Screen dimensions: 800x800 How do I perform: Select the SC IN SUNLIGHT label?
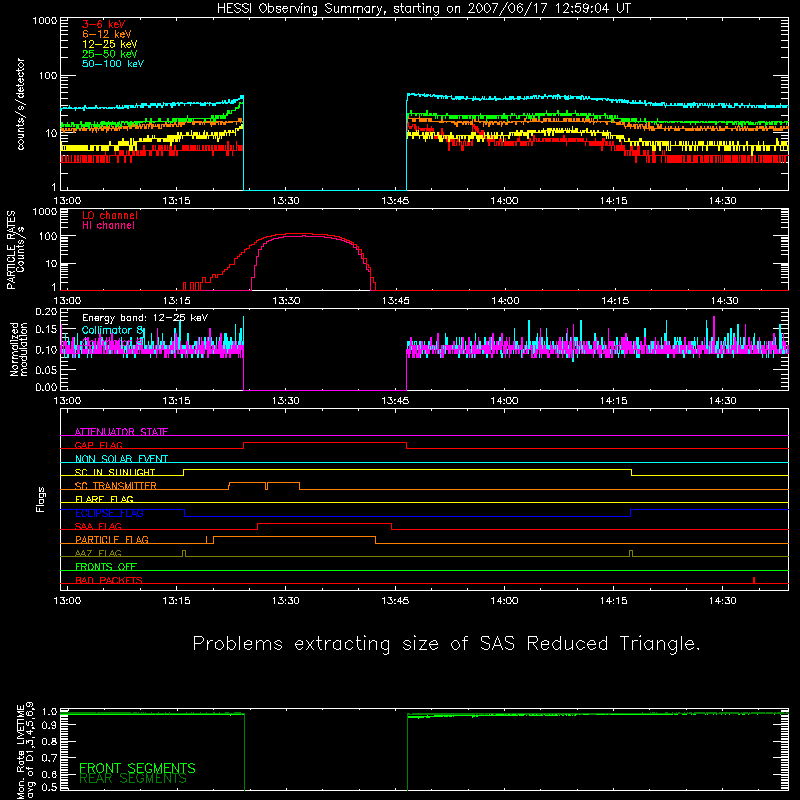coord(115,472)
